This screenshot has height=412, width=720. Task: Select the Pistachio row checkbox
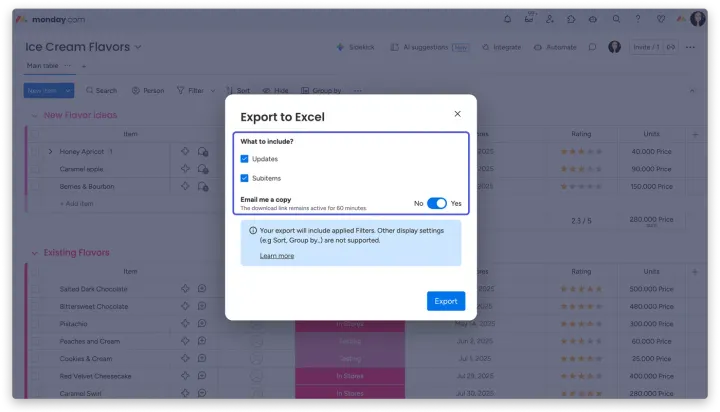pyautogui.click(x=35, y=324)
